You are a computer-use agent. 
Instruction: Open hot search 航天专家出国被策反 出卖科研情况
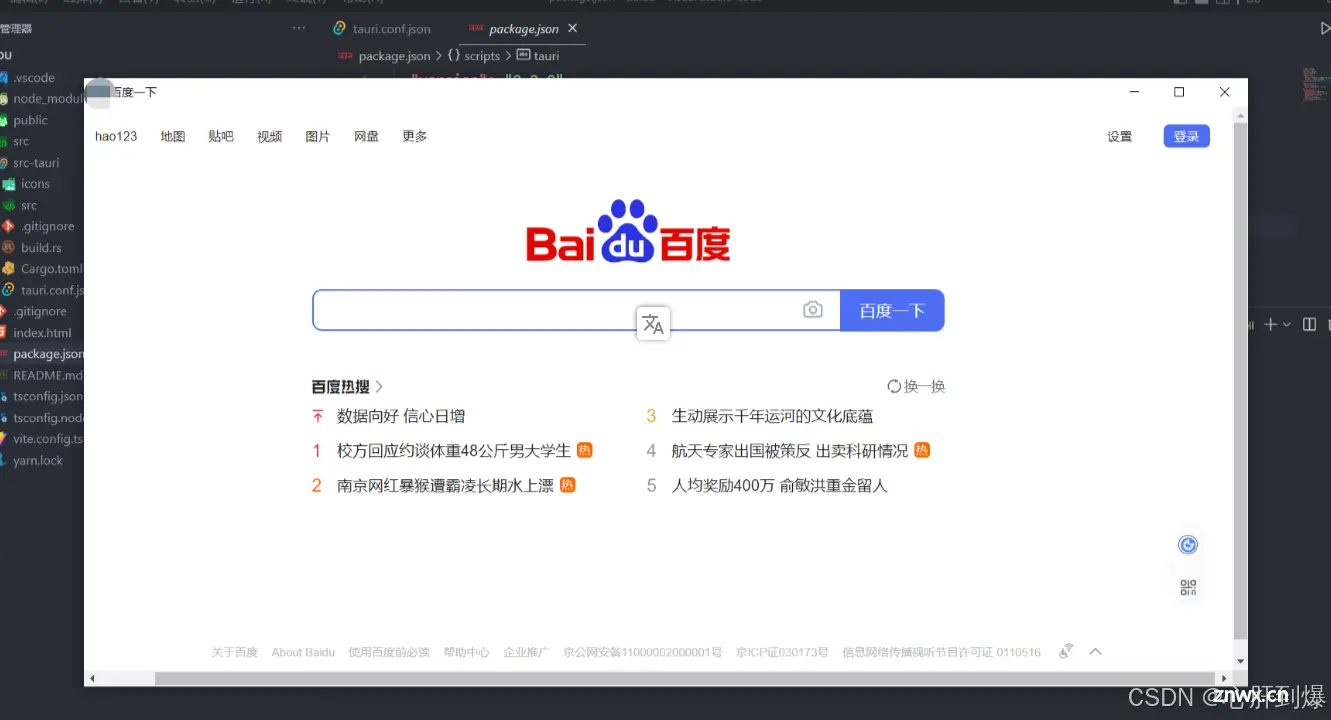pyautogui.click(x=790, y=450)
